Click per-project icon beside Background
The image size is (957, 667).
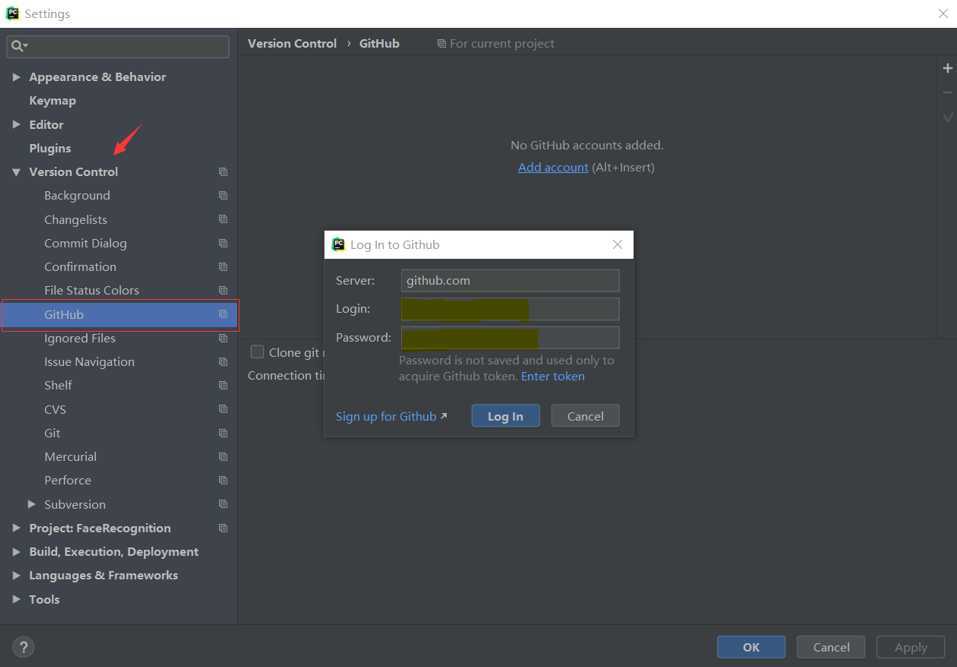point(223,196)
